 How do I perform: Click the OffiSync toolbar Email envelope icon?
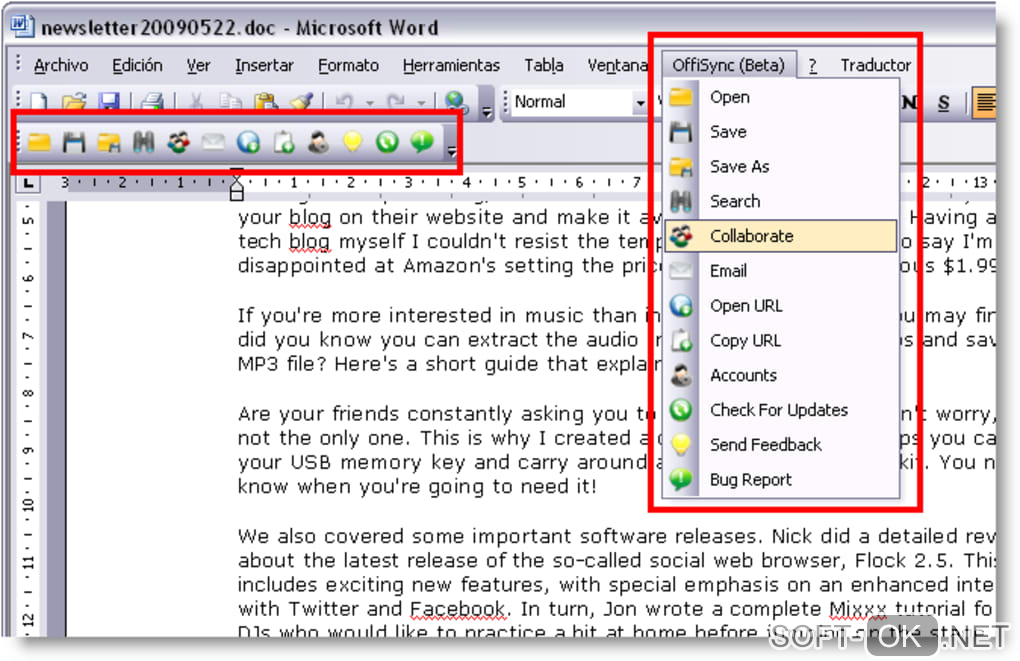click(213, 142)
